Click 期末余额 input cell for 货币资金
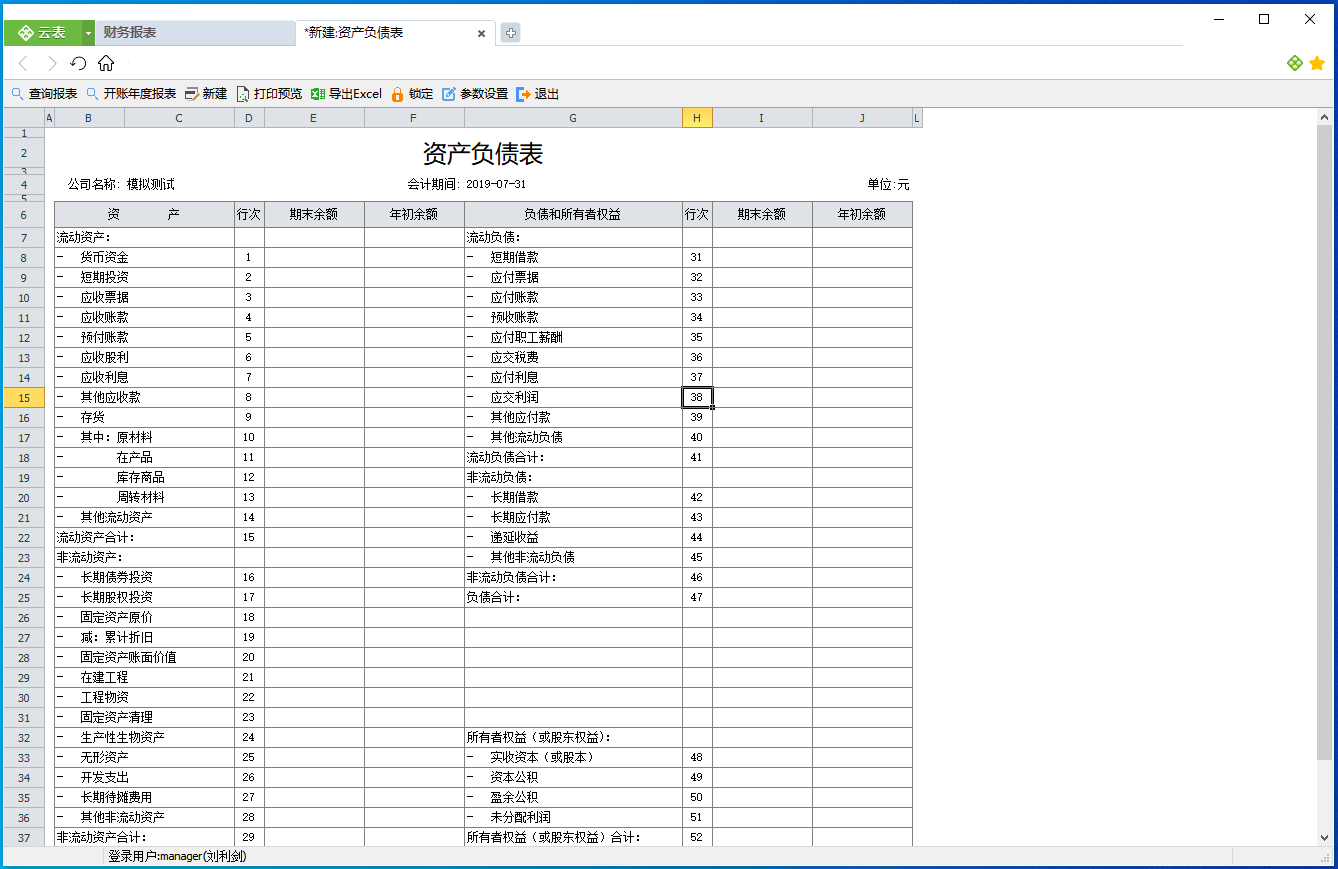1338x869 pixels. tap(314, 258)
